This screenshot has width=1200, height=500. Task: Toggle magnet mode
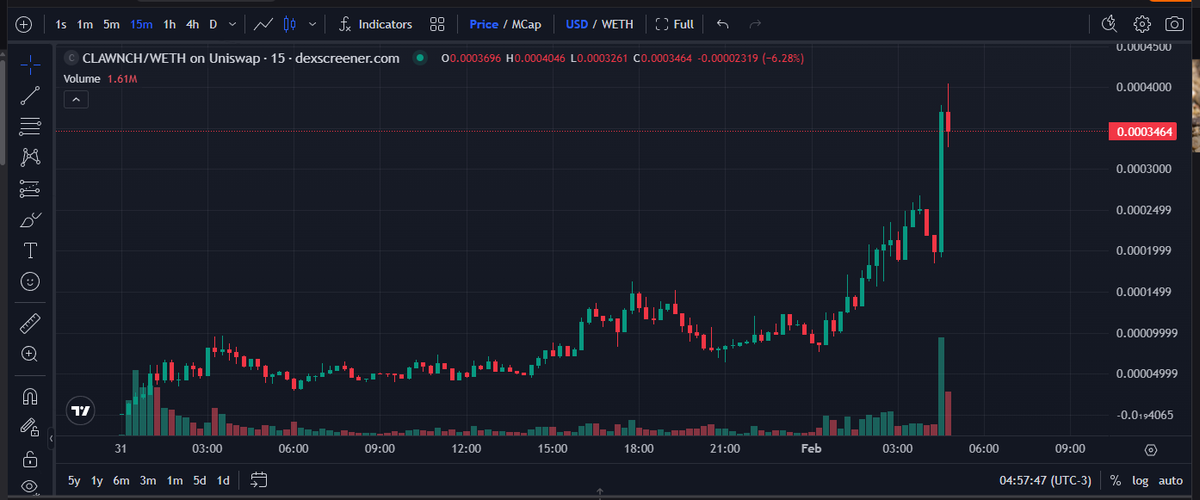point(30,396)
